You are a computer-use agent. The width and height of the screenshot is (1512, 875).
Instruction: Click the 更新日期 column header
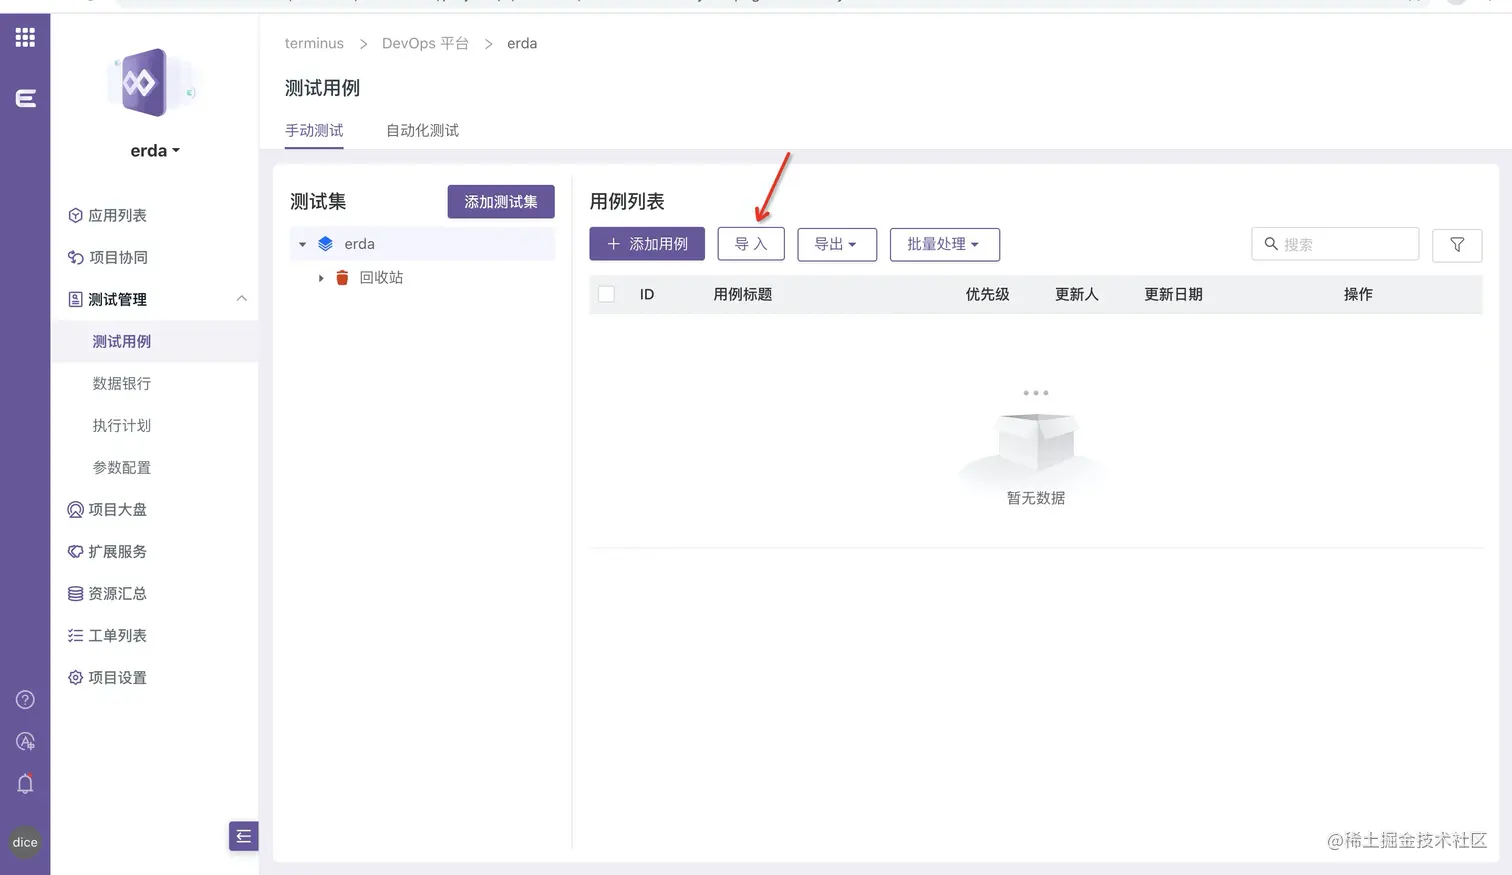point(1174,295)
